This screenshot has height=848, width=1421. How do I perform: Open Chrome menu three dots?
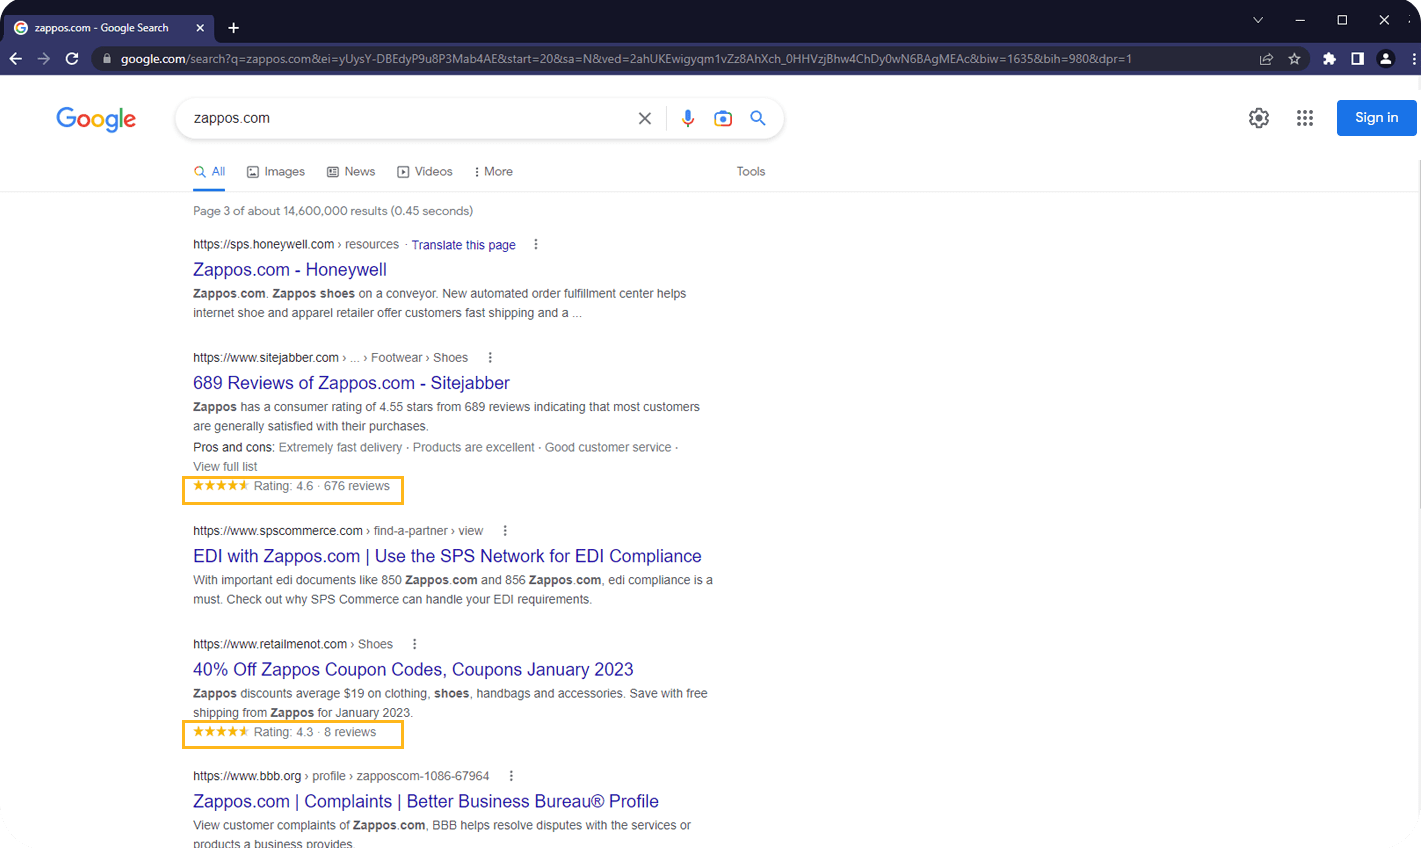pyautogui.click(x=1413, y=59)
